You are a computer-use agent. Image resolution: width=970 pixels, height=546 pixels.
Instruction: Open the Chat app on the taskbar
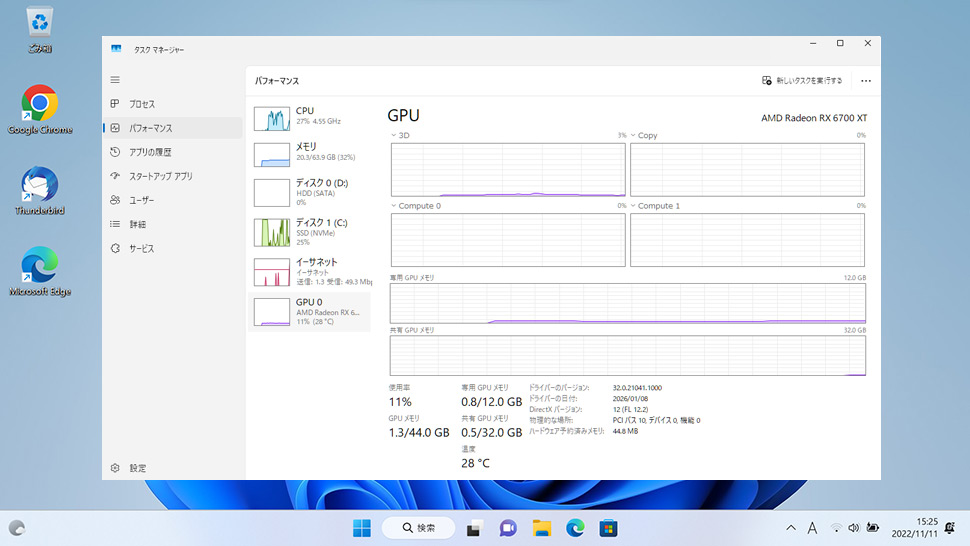click(x=508, y=528)
